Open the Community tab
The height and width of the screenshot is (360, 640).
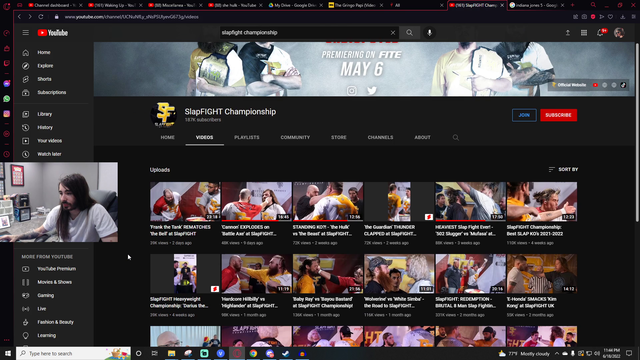point(295,138)
